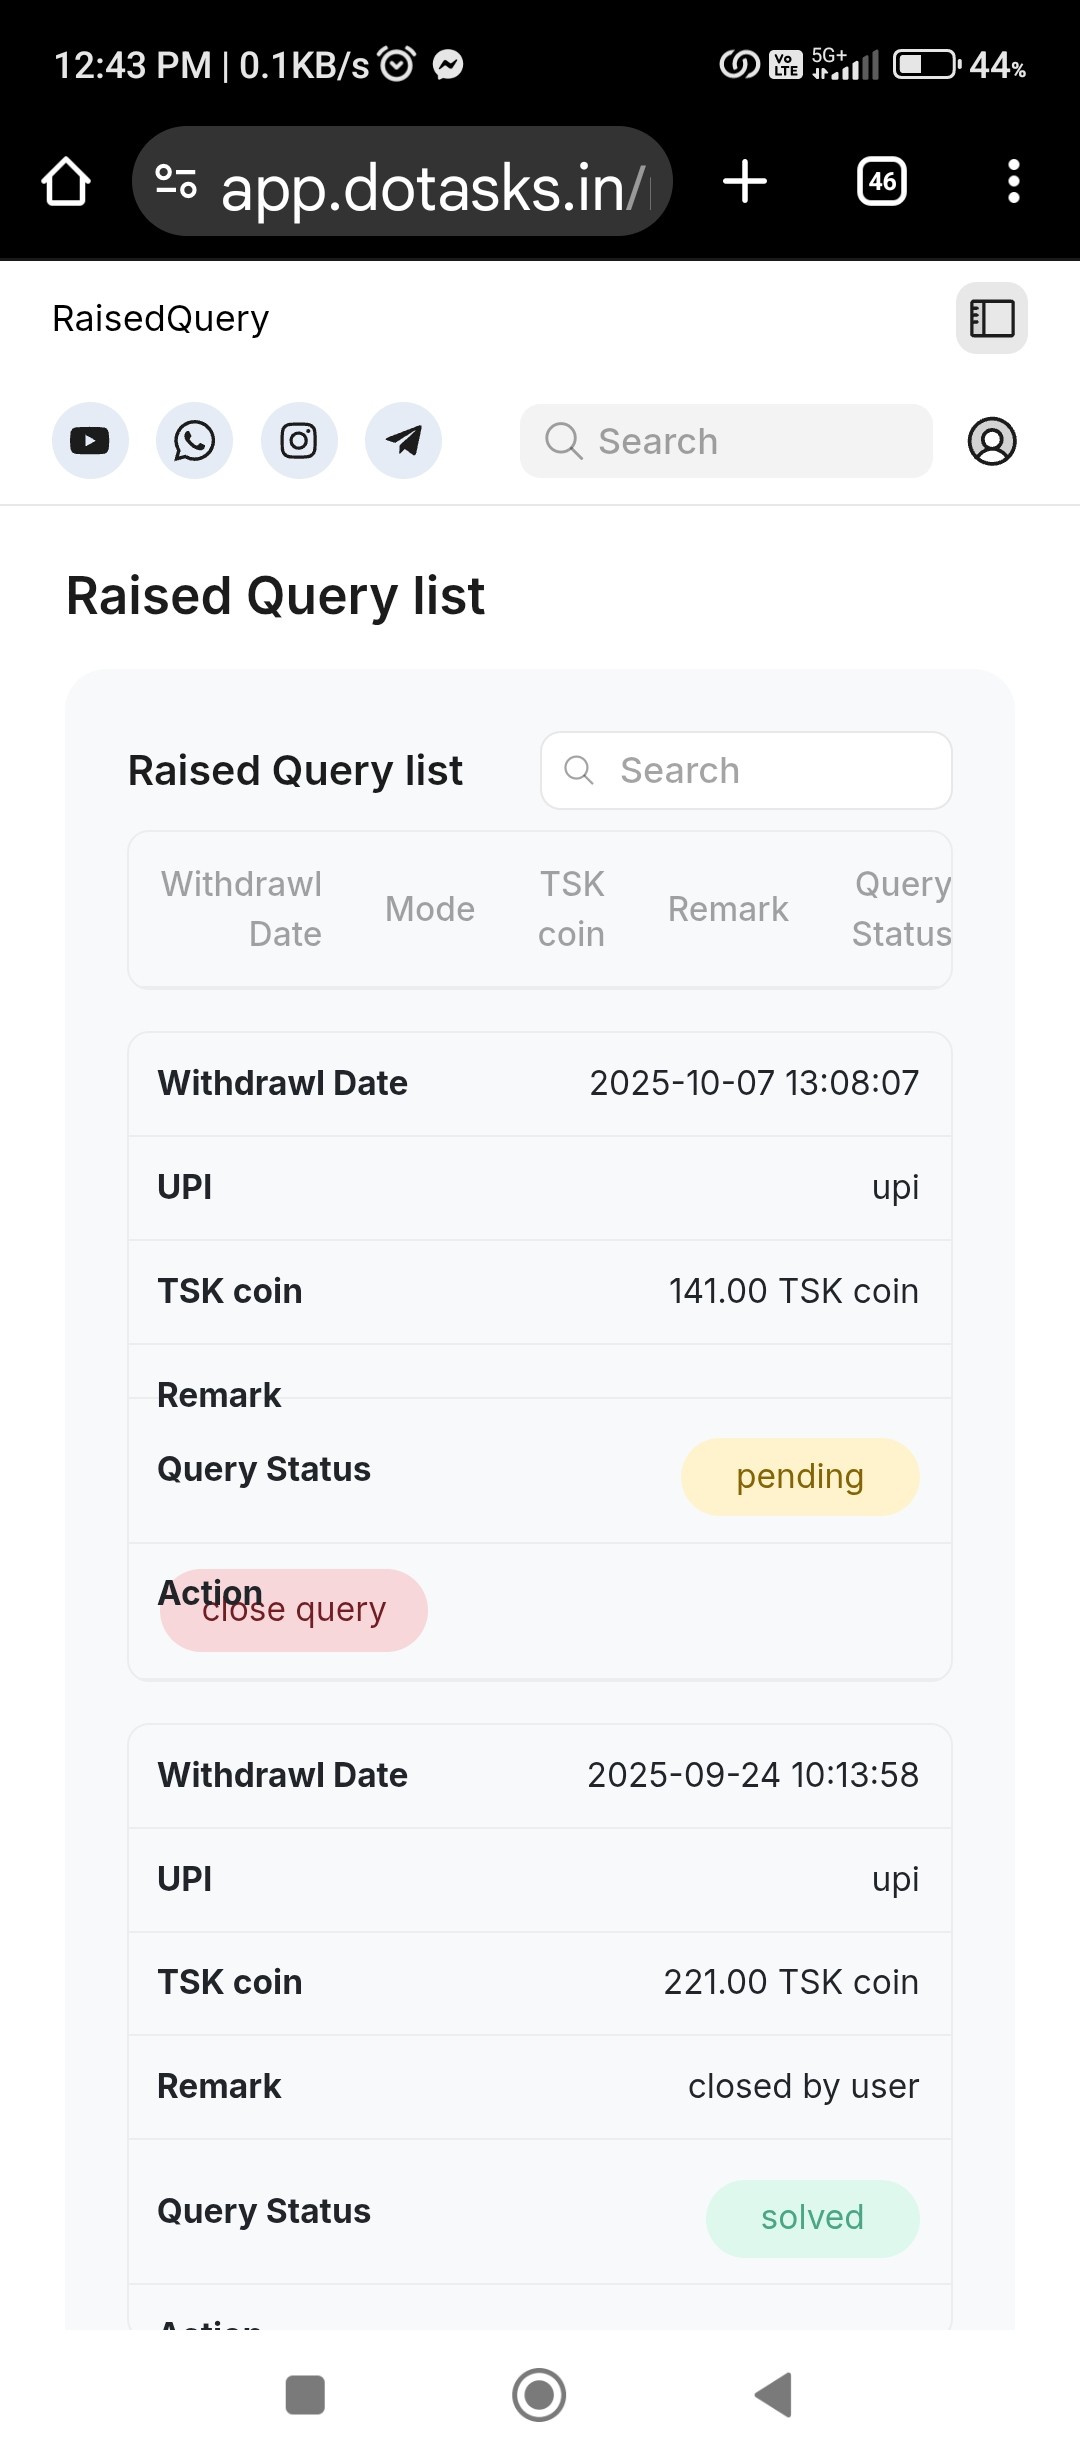Sort by Withdrawl Date column header

click(x=242, y=909)
